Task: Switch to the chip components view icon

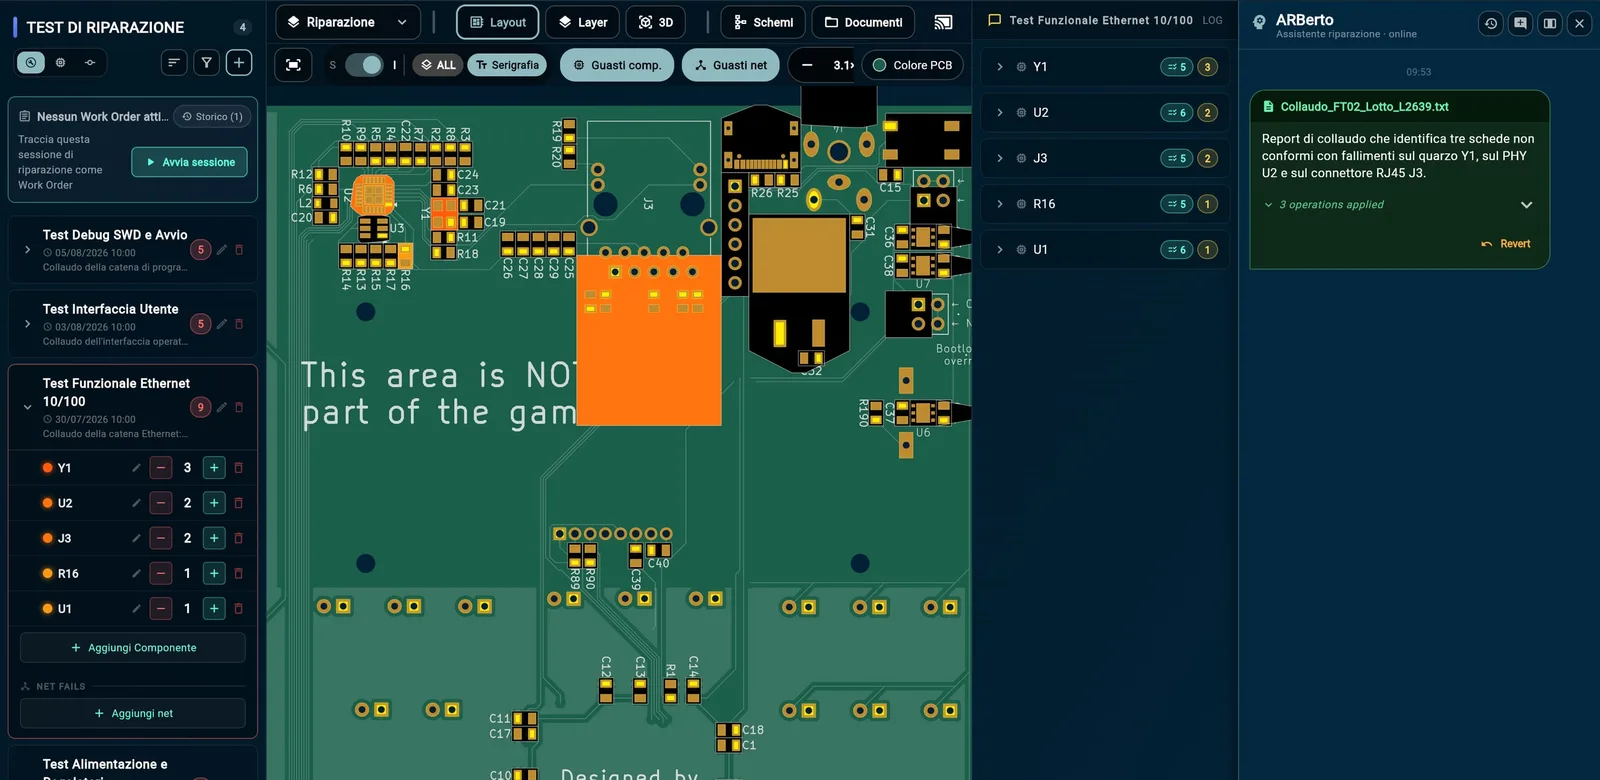Action: coord(60,62)
